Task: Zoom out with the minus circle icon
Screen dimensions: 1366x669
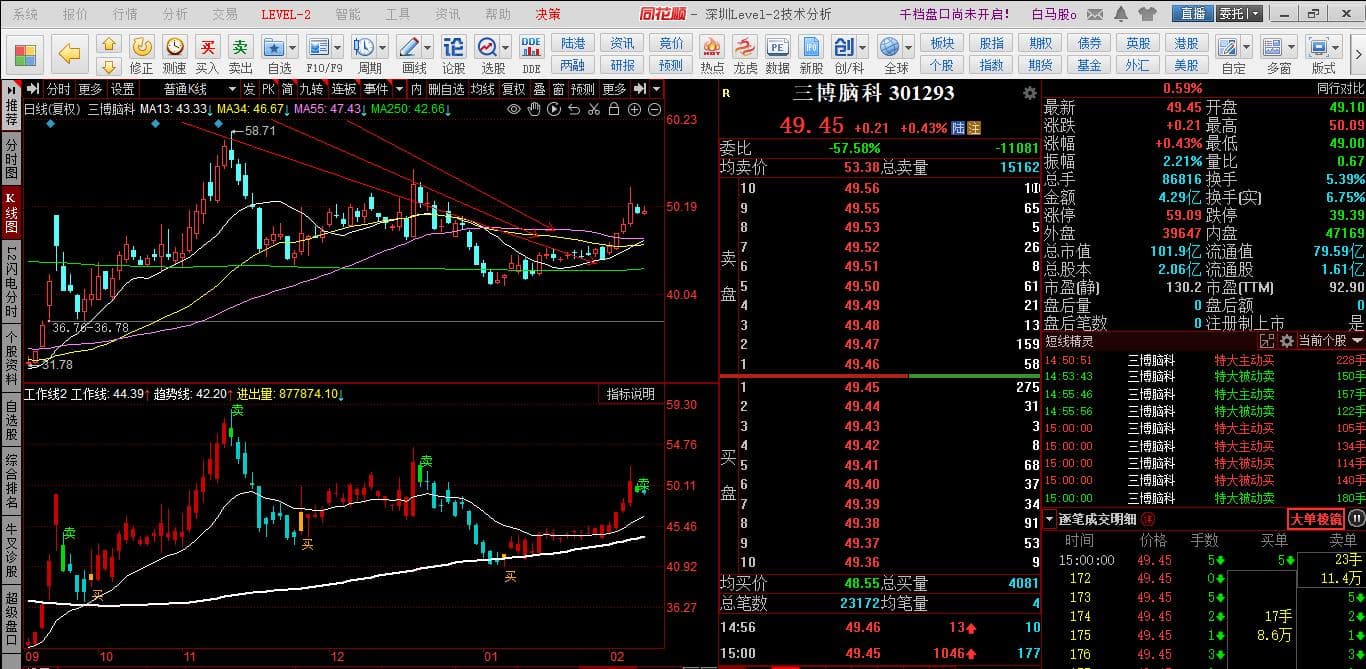Action: coord(653,109)
